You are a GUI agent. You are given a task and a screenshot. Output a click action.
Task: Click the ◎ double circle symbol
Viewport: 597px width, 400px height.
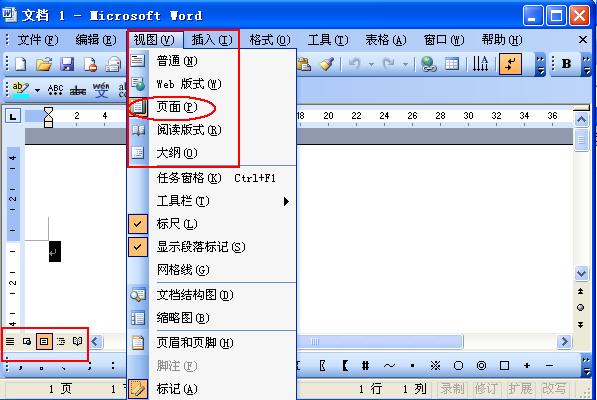pos(481,366)
